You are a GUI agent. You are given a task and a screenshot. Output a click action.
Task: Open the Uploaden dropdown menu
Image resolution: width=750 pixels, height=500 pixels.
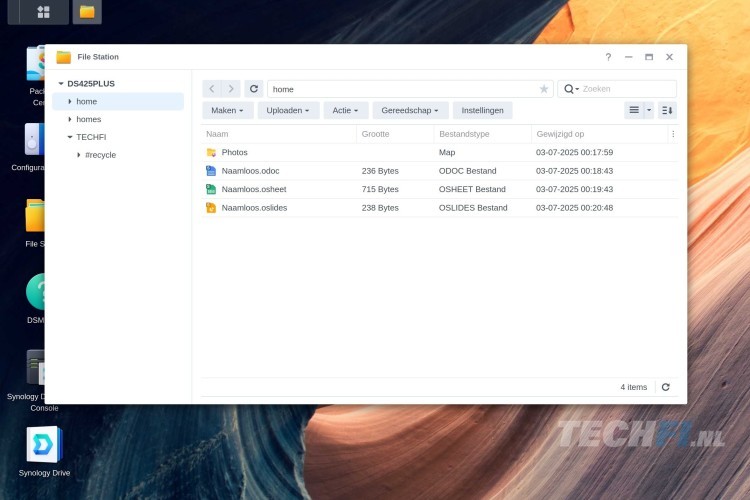click(288, 111)
